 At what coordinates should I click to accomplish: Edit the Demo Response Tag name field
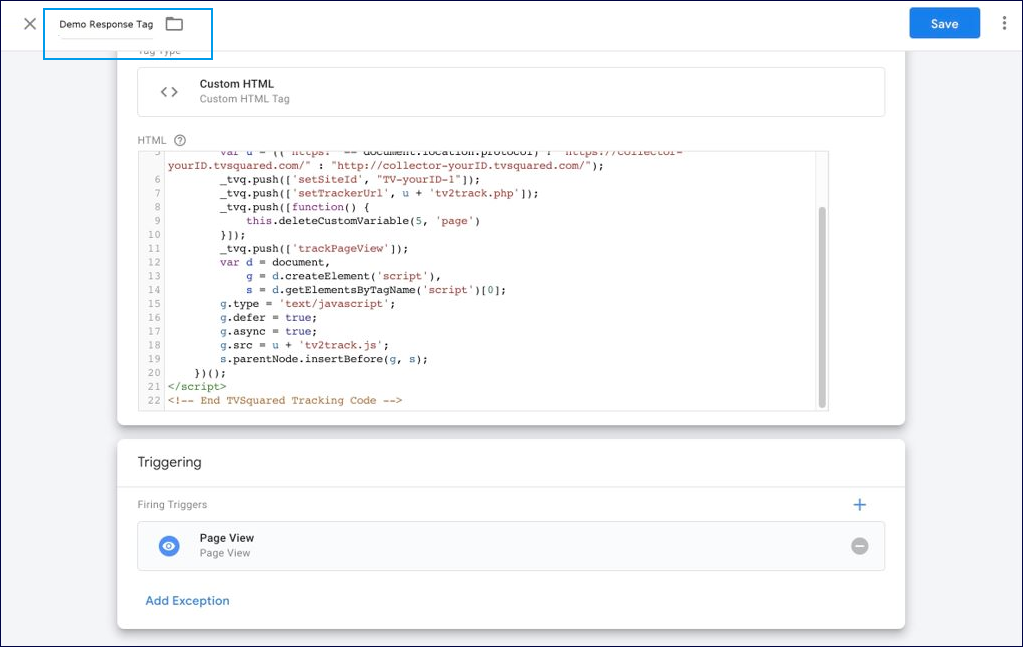pyautogui.click(x=106, y=24)
